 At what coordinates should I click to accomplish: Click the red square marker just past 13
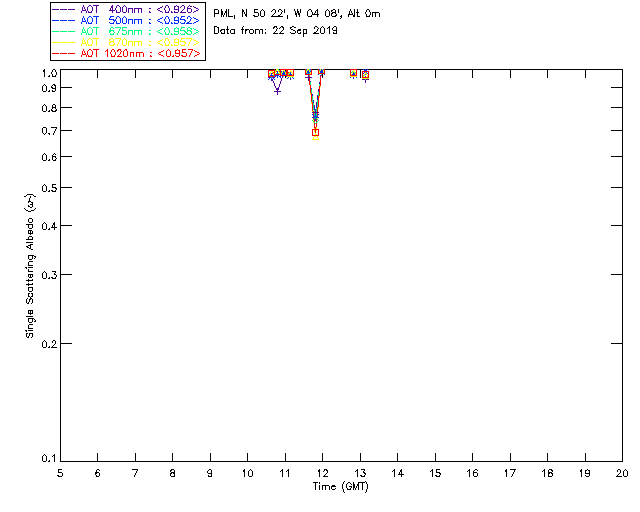coord(365,75)
